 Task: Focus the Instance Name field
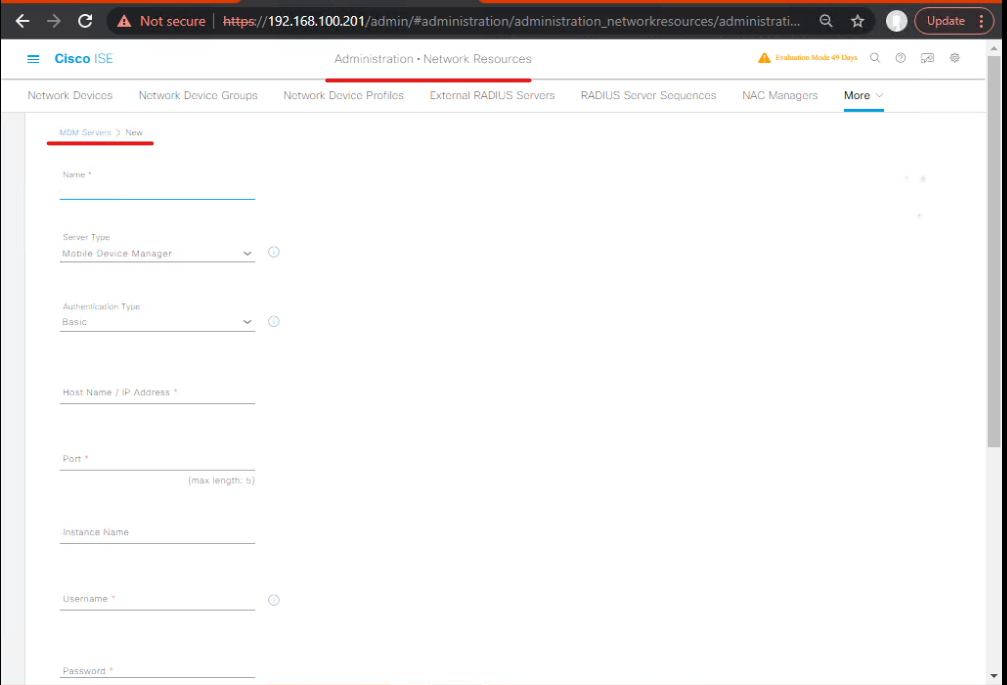[157, 533]
